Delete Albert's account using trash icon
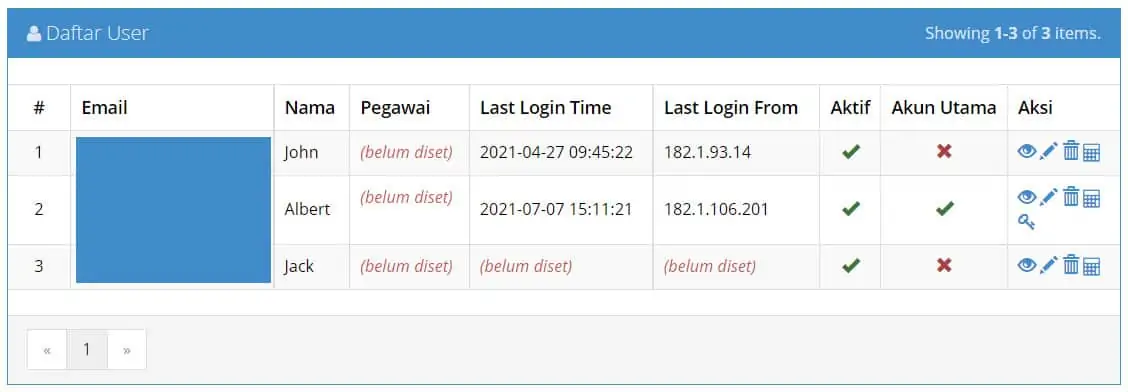1128x392 pixels. 1071,196
